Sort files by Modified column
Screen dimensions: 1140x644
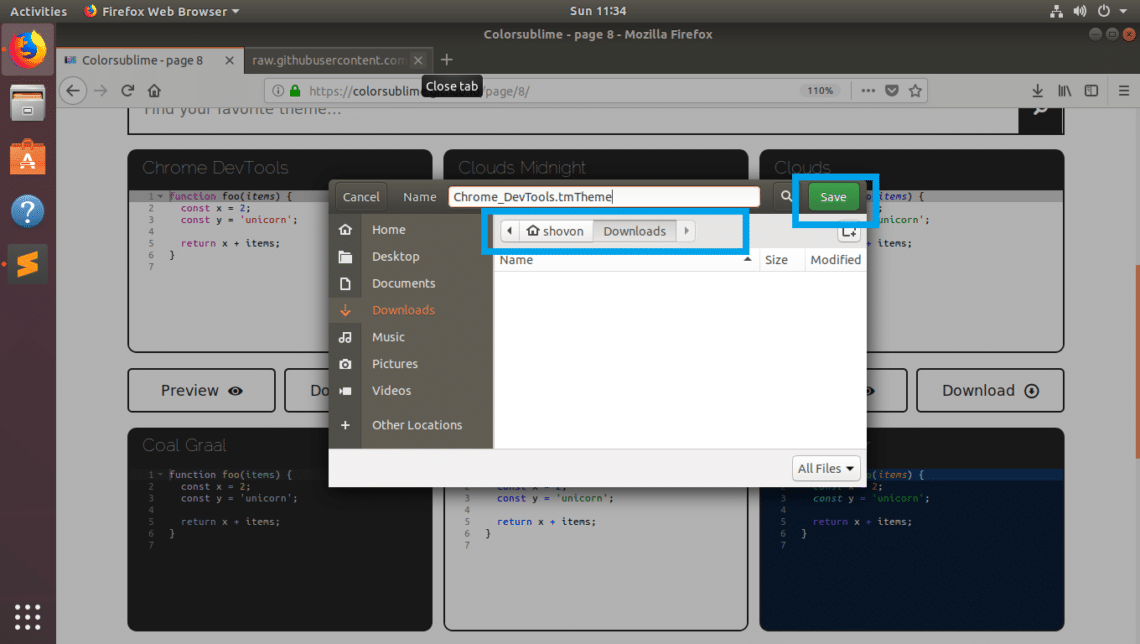pyautogui.click(x=835, y=260)
